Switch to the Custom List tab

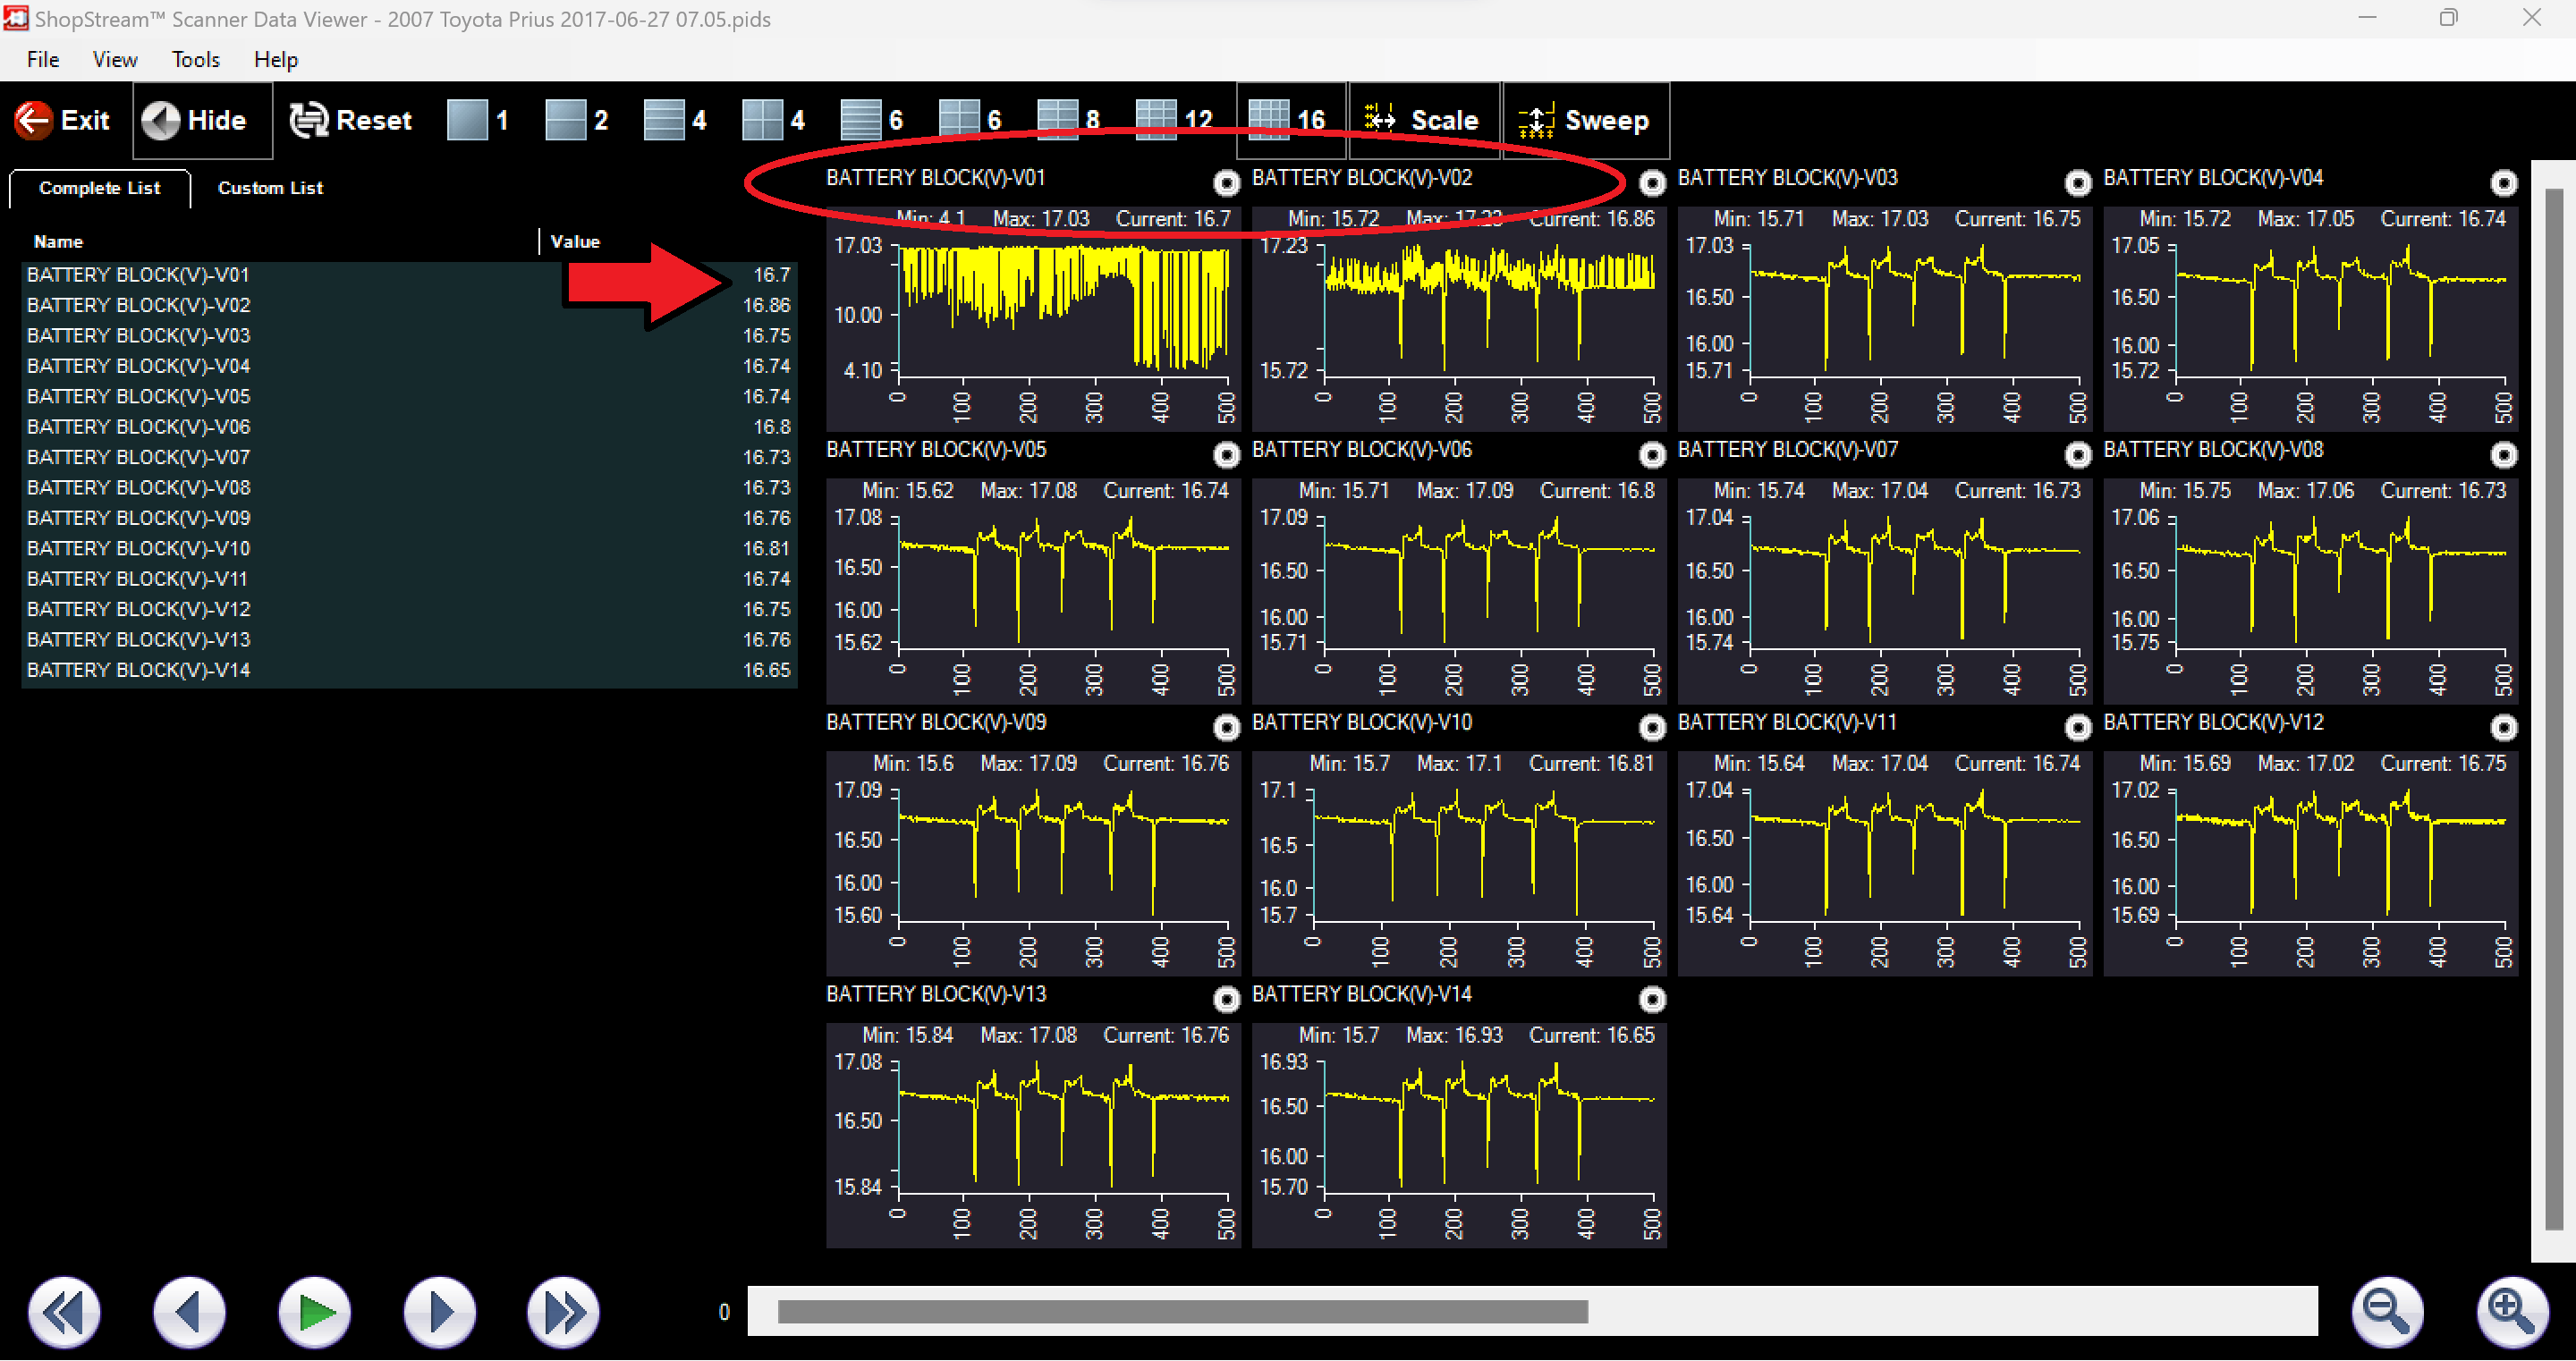coord(269,187)
